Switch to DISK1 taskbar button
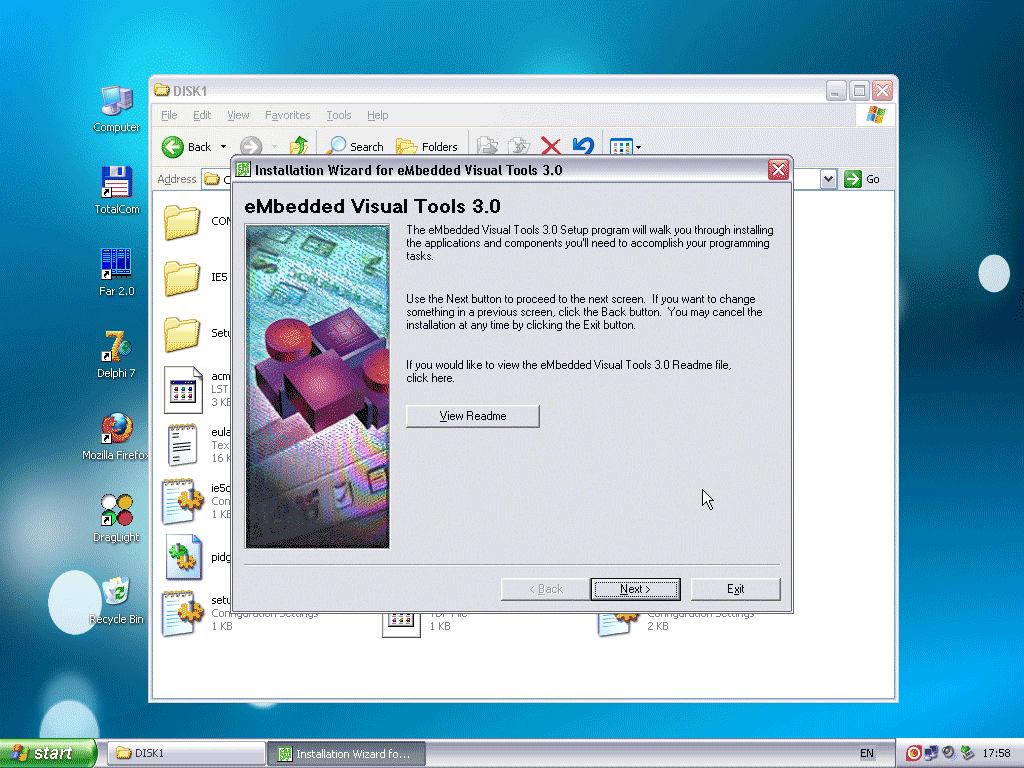Screen dimensions: 1024x768 click(185, 754)
